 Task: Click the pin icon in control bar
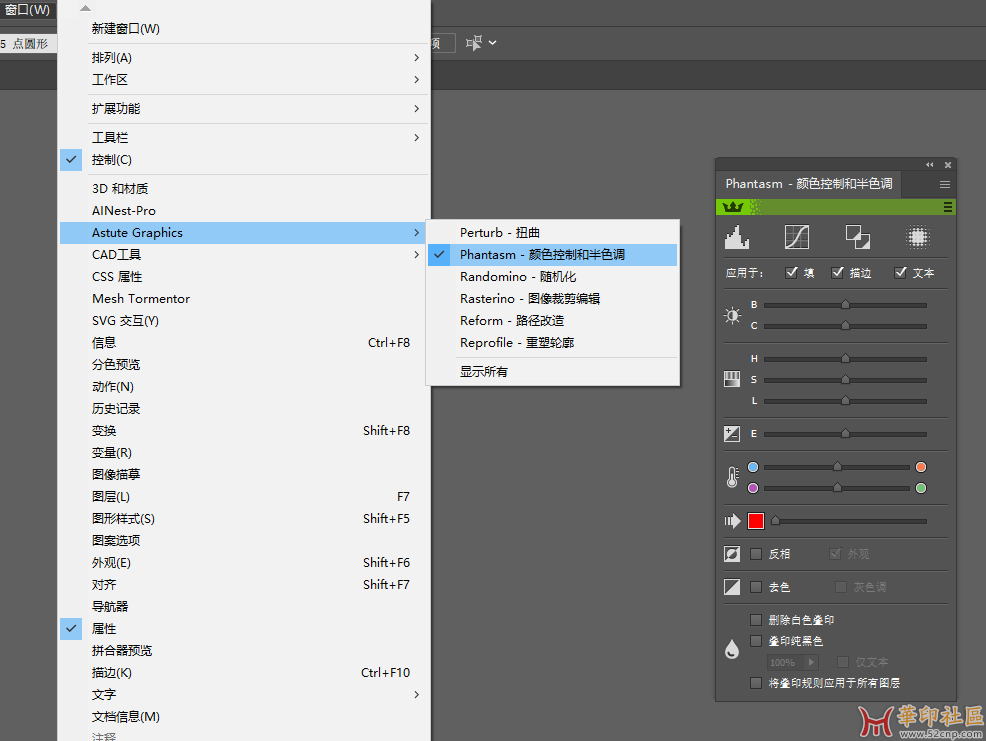474,43
